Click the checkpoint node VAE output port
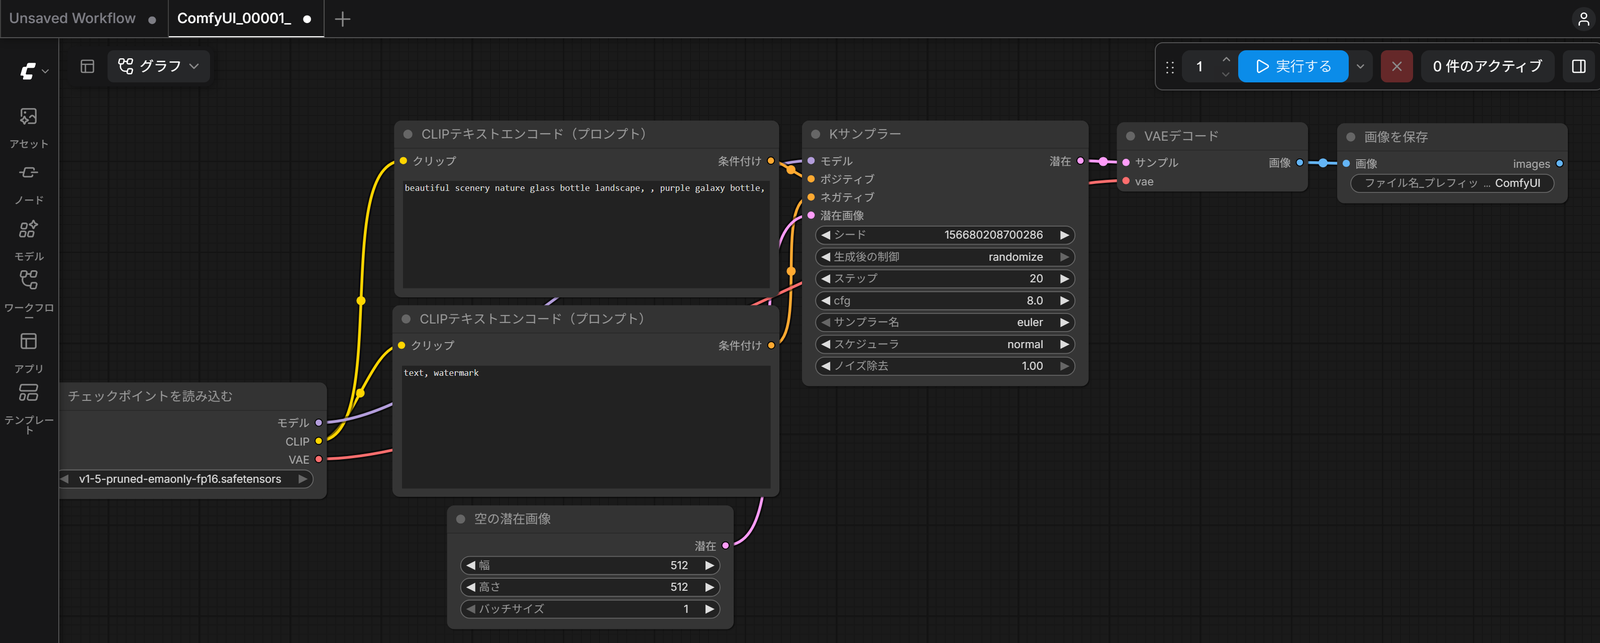The image size is (1600, 643). [x=319, y=460]
